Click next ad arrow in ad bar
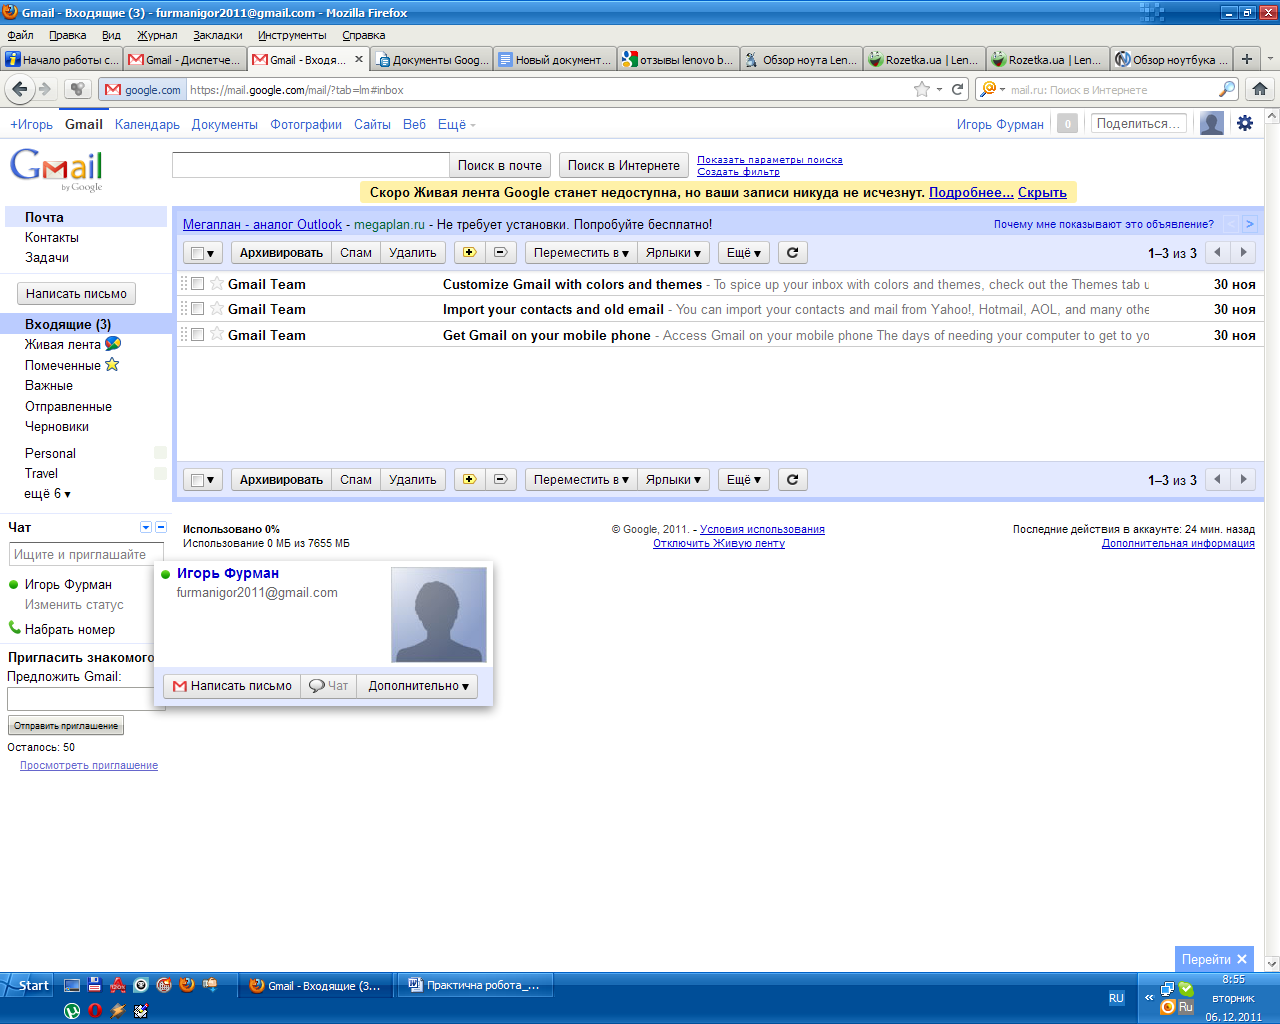 pos(1249,224)
